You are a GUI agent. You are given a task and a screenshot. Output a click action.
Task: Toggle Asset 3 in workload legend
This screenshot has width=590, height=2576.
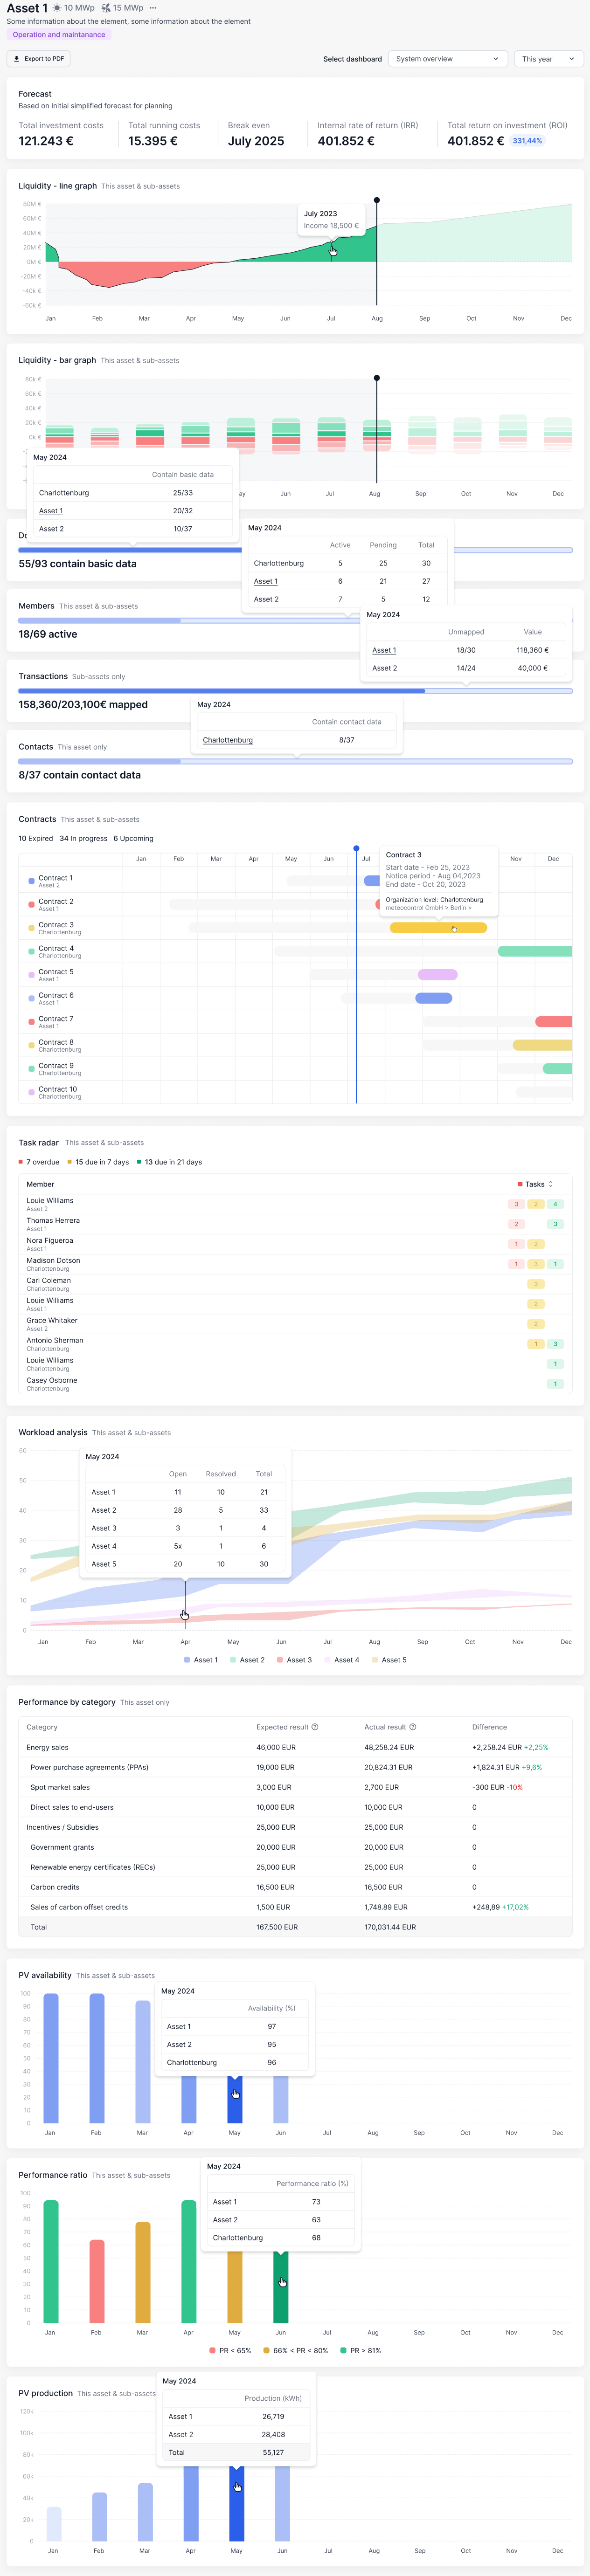coord(295,1660)
